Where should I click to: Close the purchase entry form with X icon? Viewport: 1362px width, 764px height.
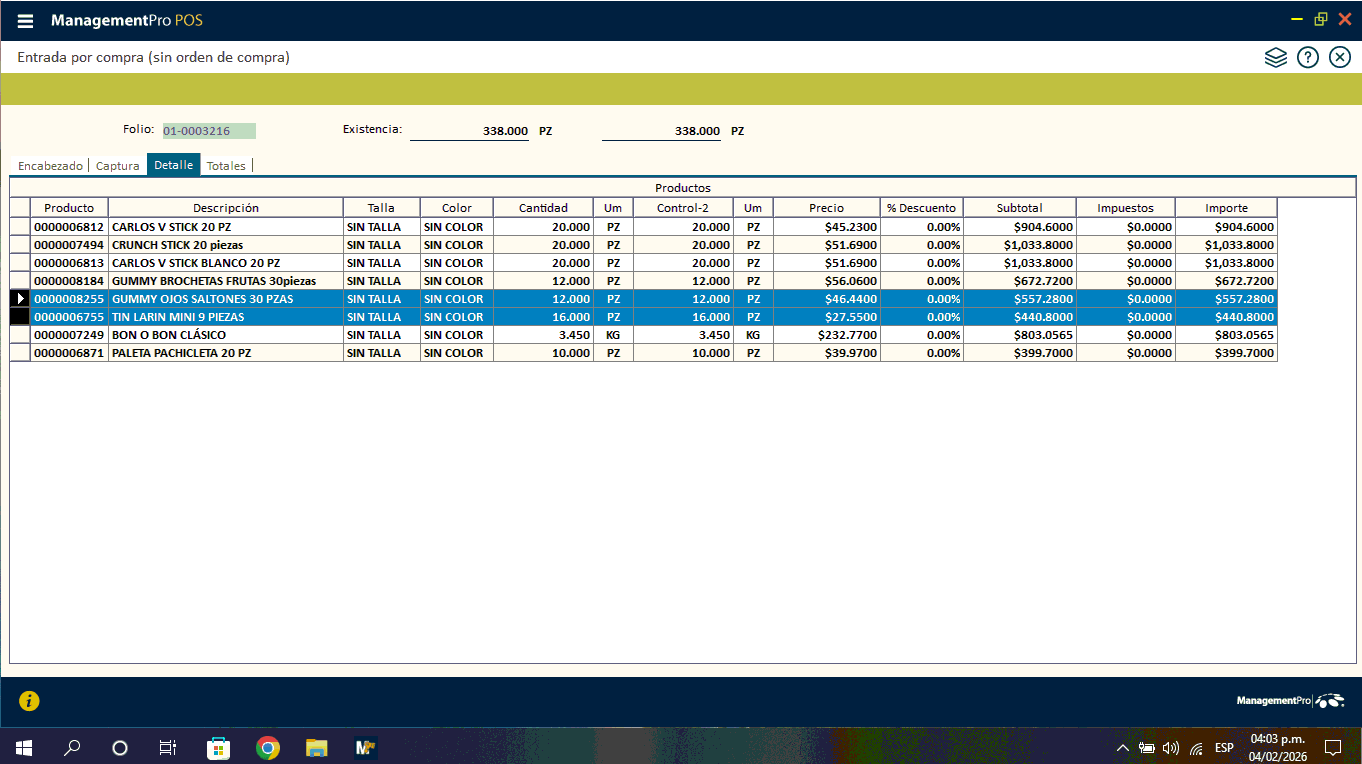1340,57
